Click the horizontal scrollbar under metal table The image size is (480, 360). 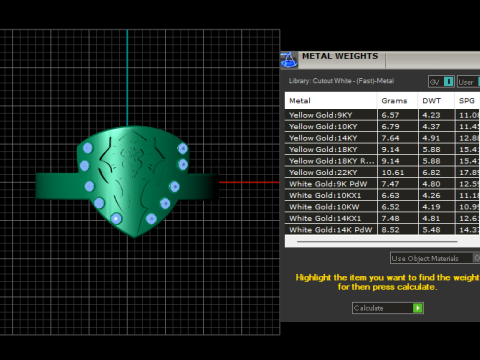pos(377,241)
